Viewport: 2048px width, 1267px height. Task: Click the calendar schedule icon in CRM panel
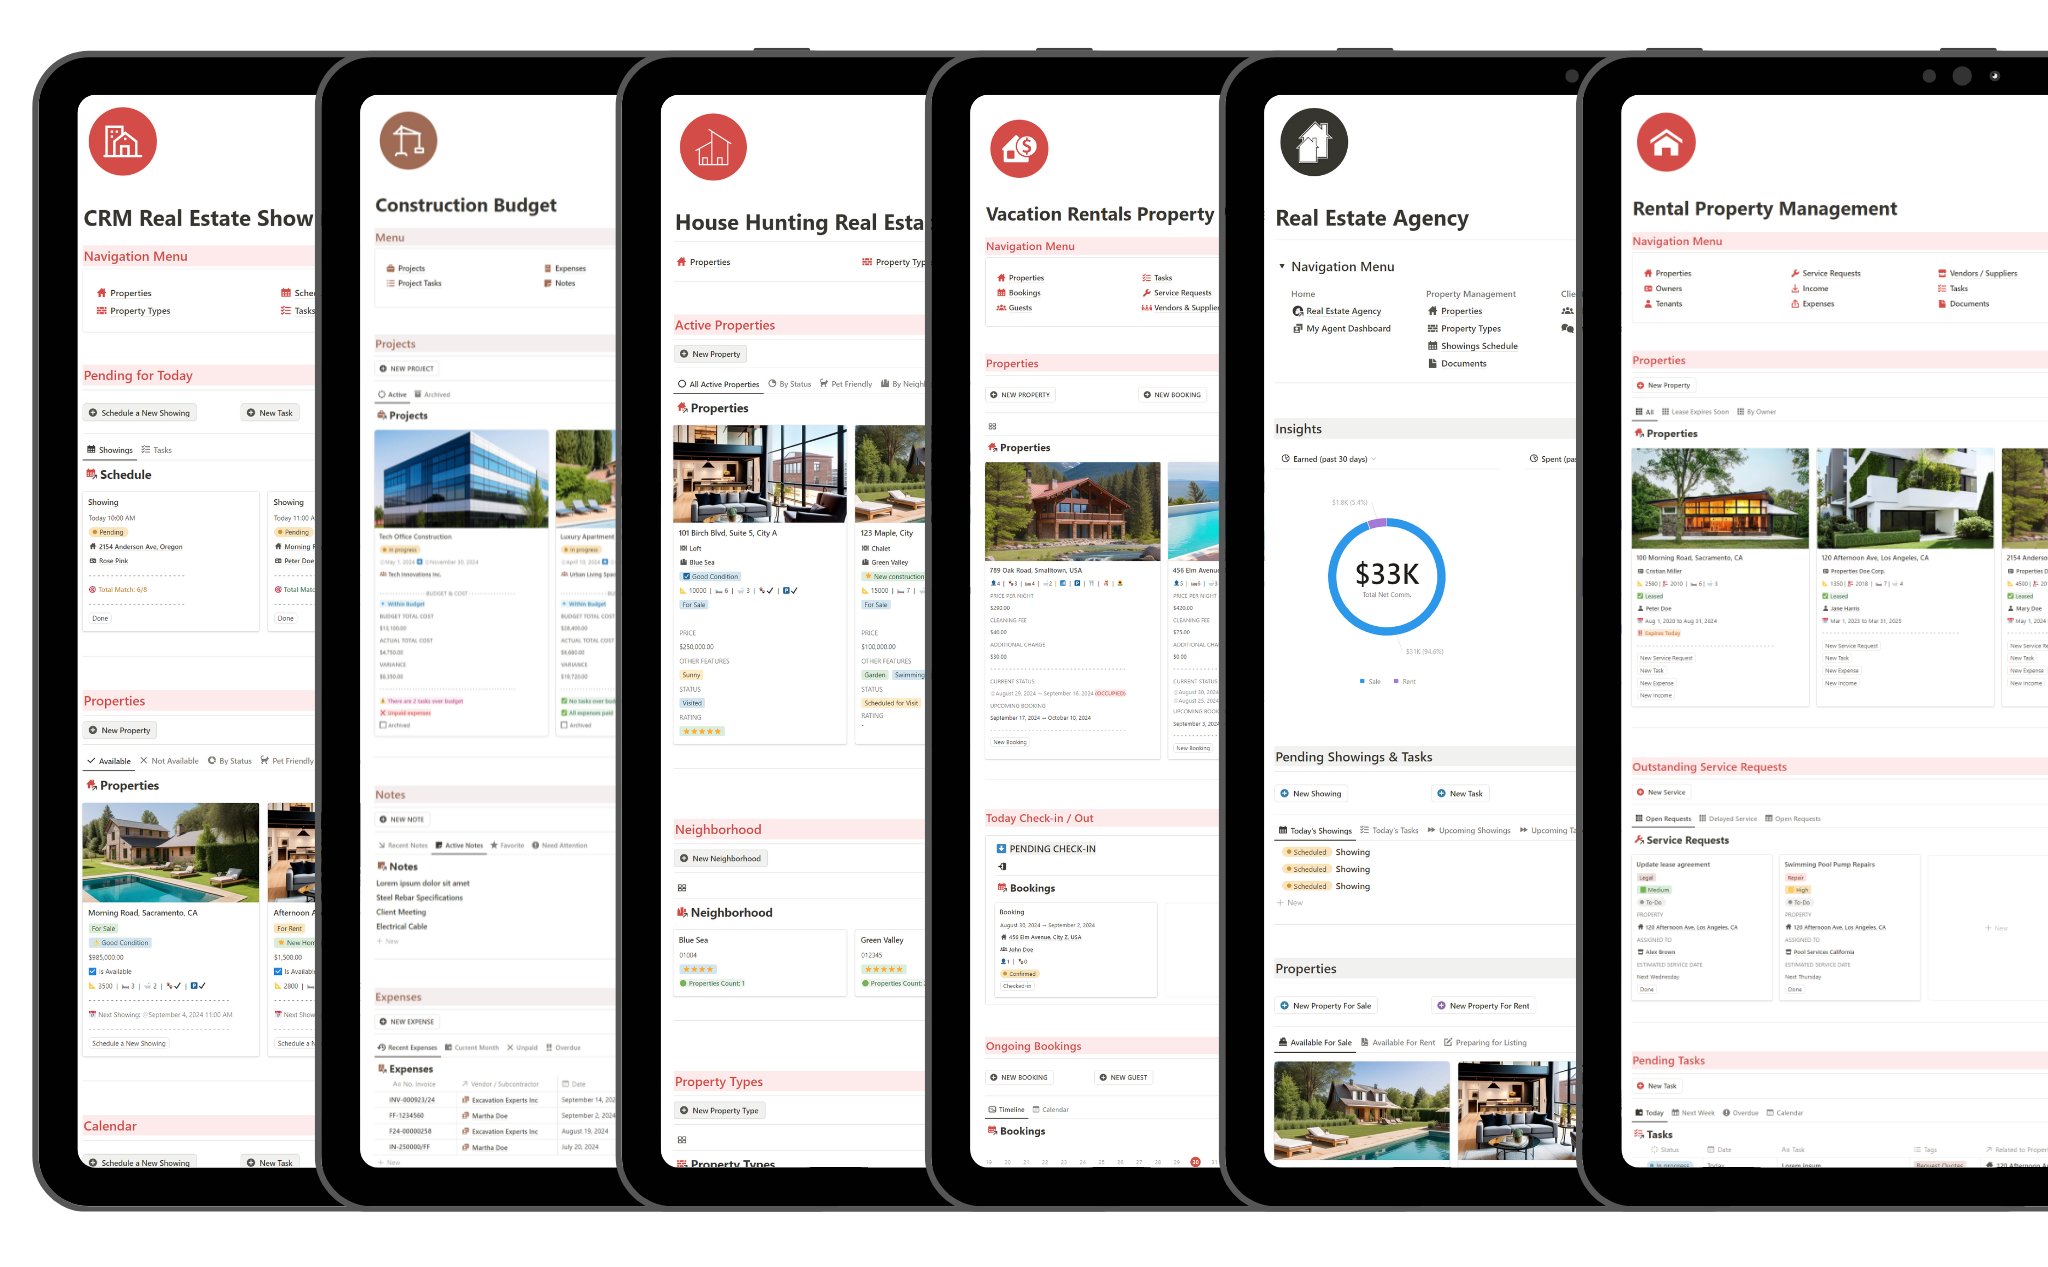coord(285,293)
